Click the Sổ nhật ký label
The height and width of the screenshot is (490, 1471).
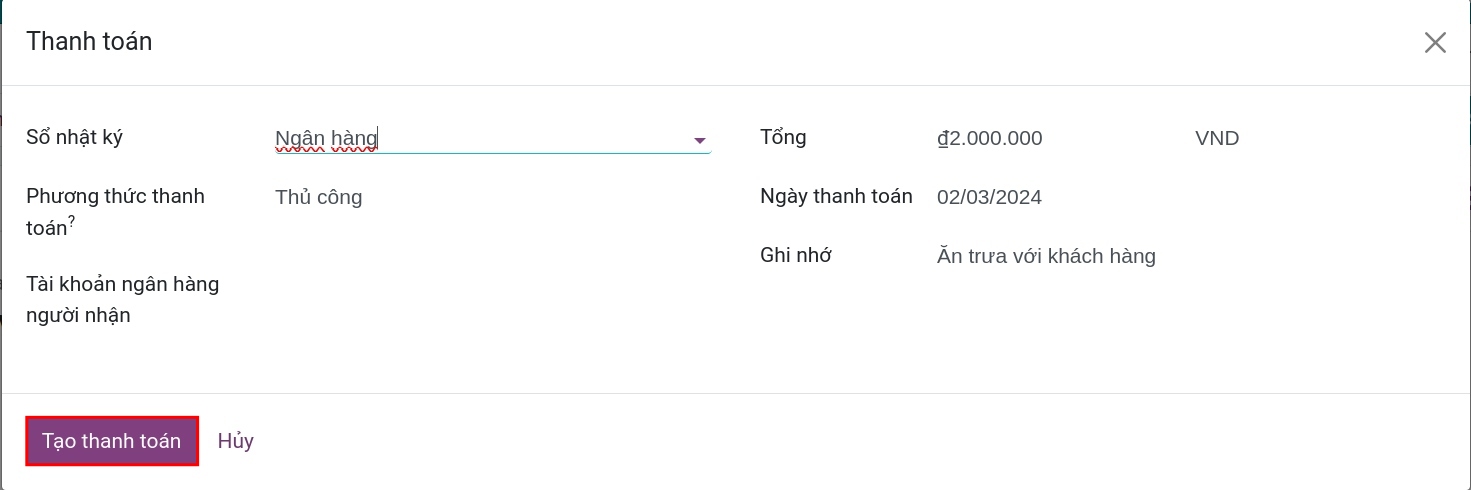click(x=75, y=138)
